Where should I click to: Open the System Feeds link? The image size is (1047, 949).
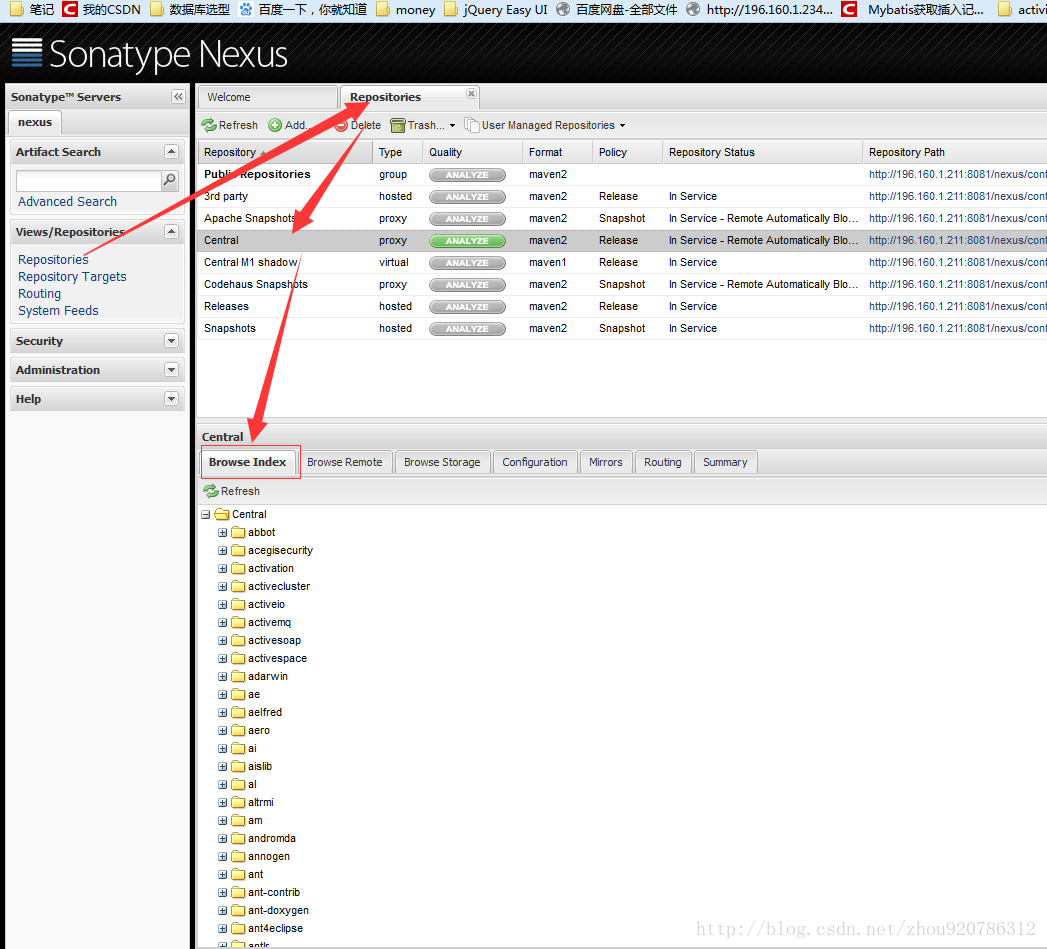pyautogui.click(x=58, y=311)
